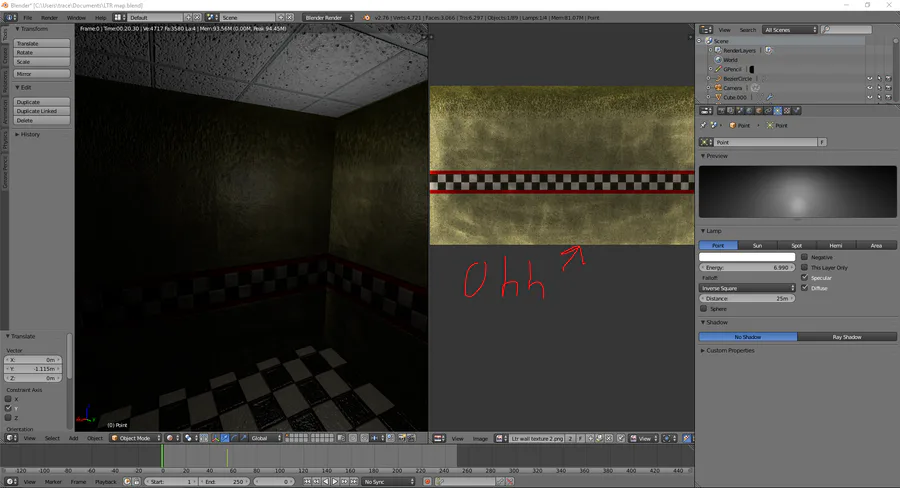Open the Object Mode dropdown
Viewport: 900px width, 488px height.
[136, 438]
